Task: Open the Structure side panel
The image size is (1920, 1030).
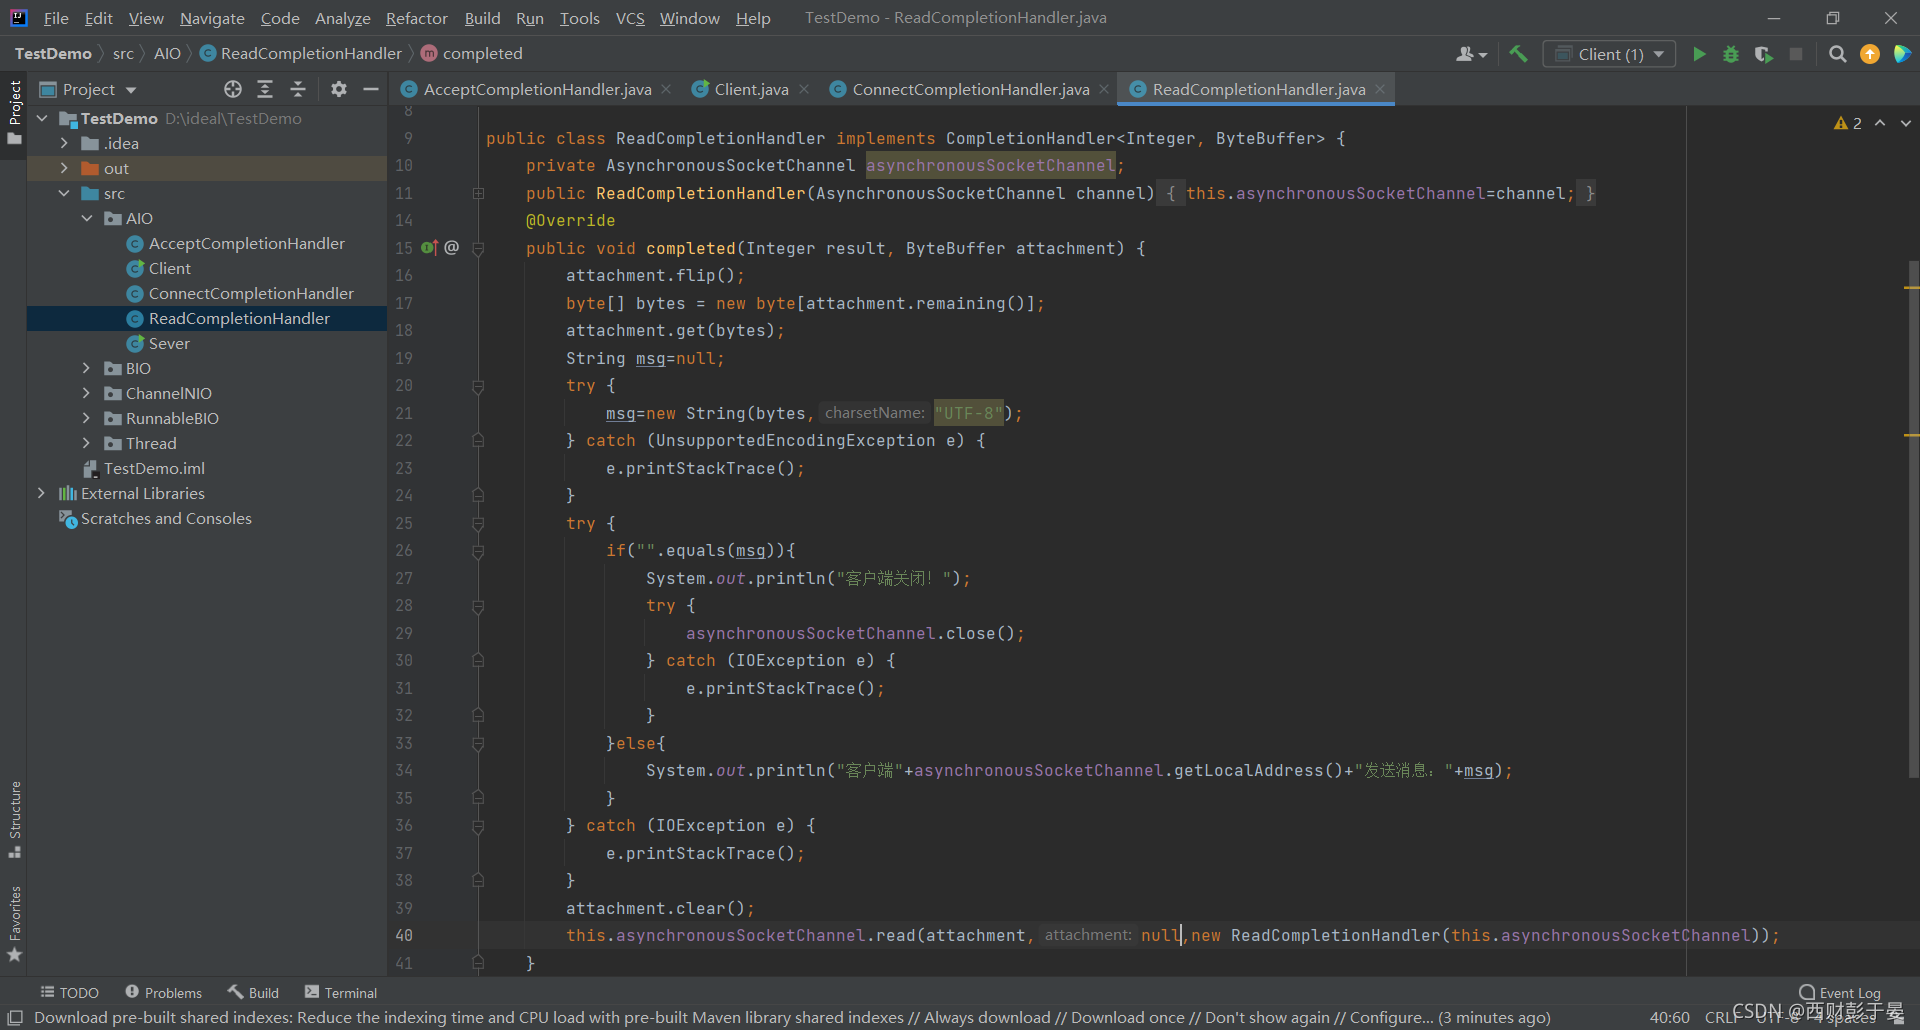Action: tap(14, 819)
